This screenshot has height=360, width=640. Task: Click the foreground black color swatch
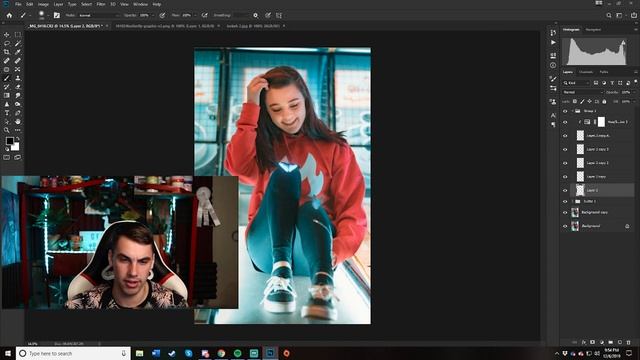pos(9,141)
